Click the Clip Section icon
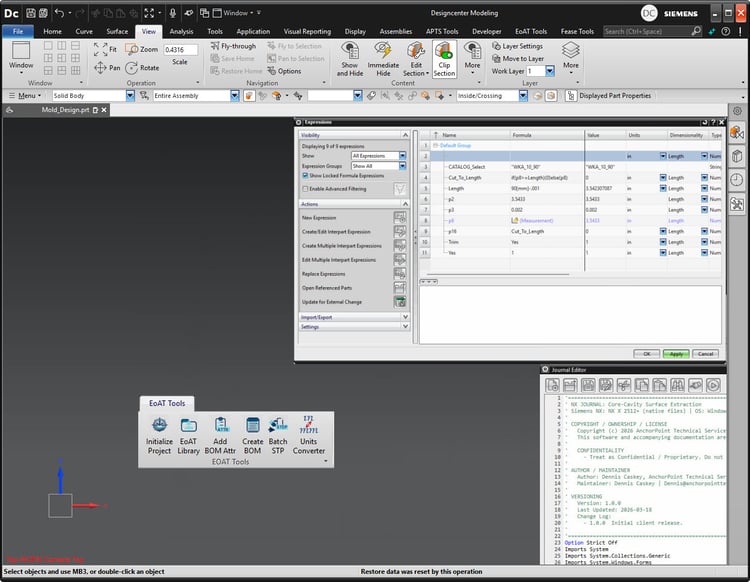This screenshot has width=750, height=582. [444, 59]
